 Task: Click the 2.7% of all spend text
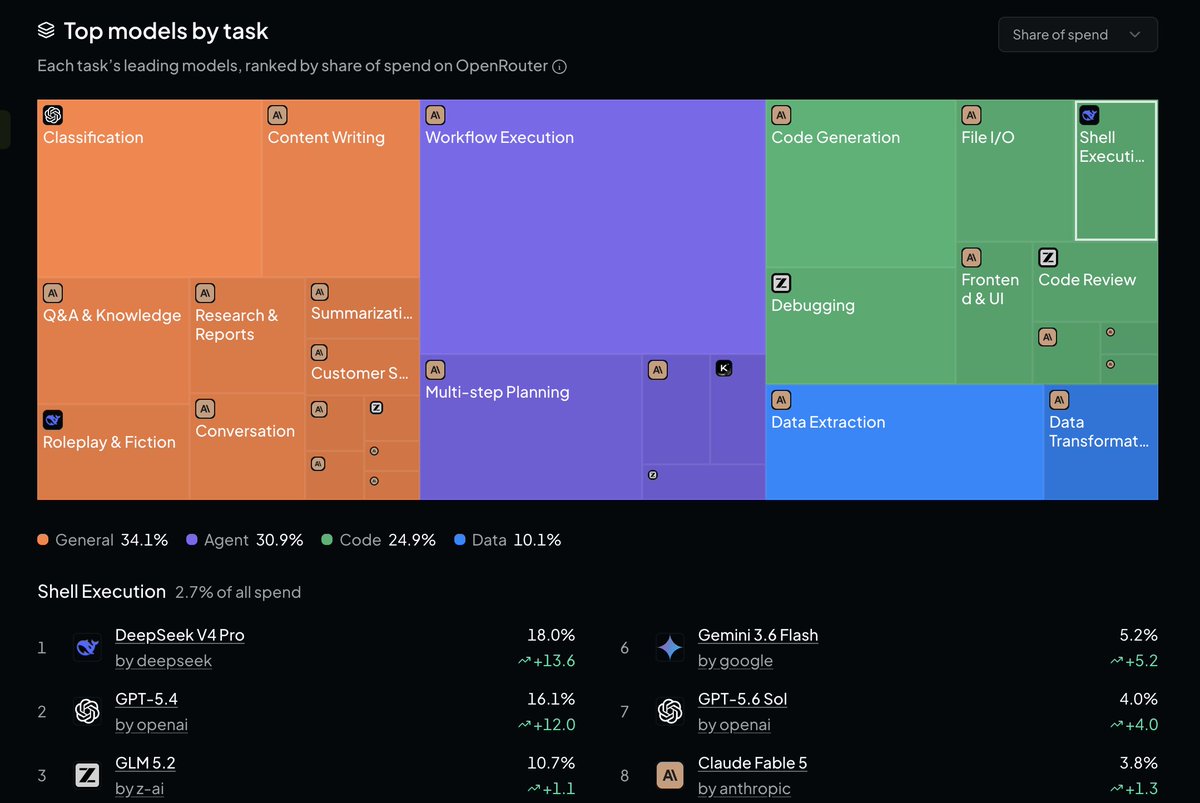(238, 593)
